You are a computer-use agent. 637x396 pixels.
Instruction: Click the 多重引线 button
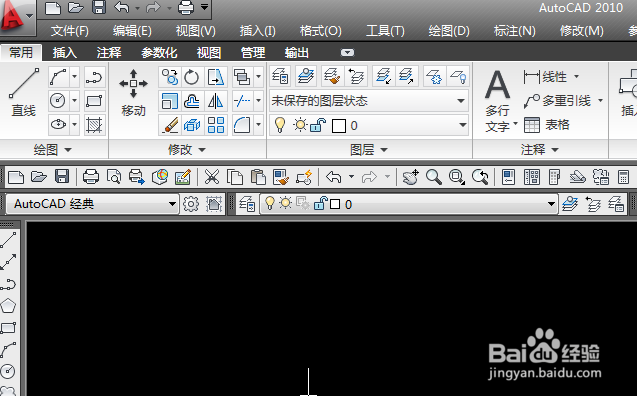pyautogui.click(x=557, y=100)
